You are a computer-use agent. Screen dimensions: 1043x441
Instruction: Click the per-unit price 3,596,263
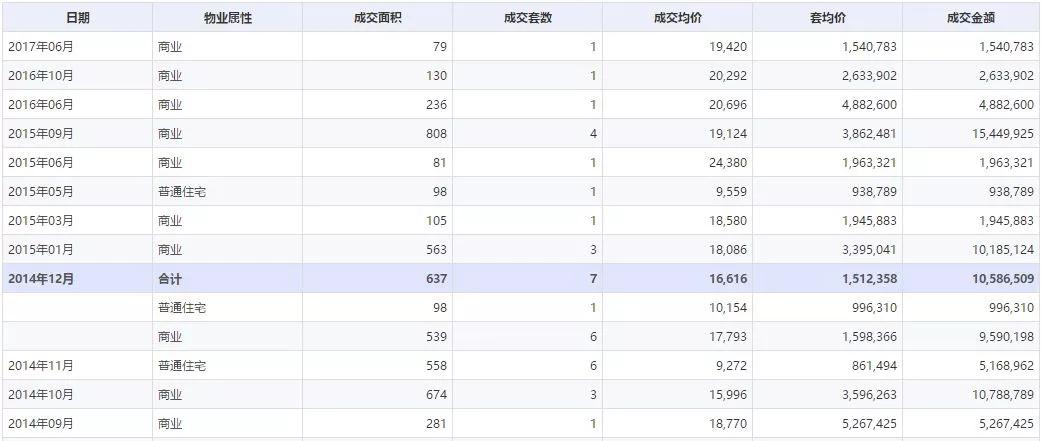[x=869, y=395]
